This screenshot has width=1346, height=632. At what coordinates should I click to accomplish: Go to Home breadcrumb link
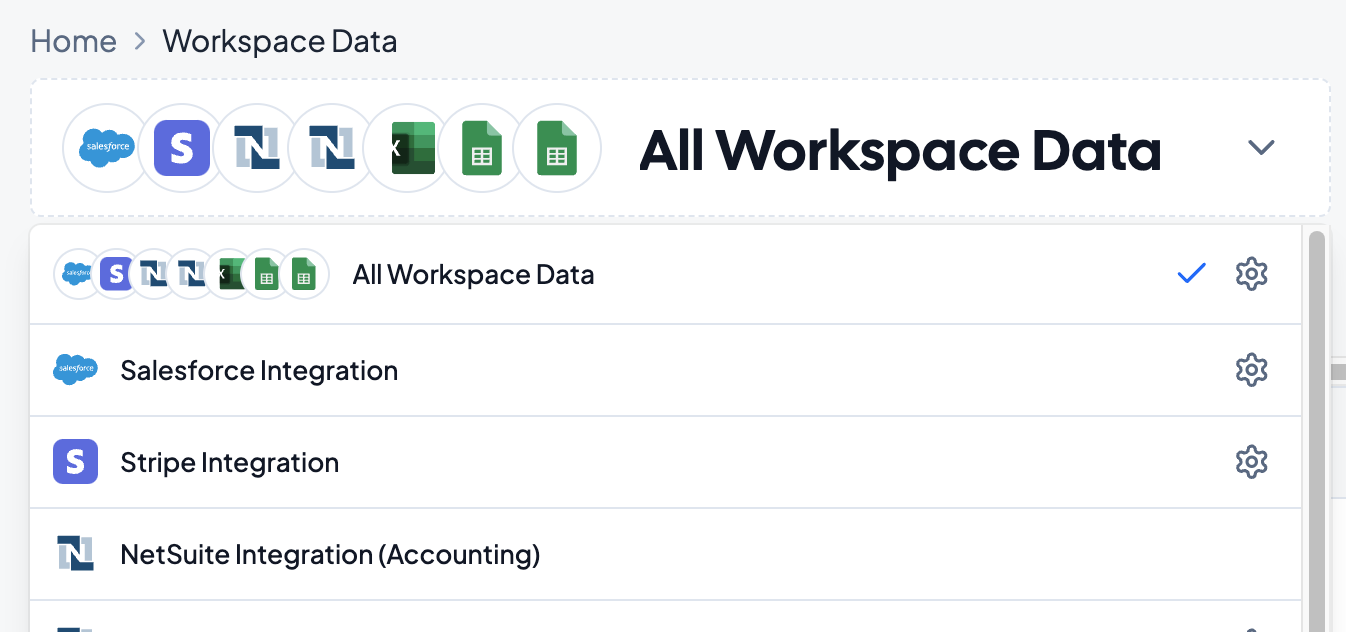click(73, 42)
